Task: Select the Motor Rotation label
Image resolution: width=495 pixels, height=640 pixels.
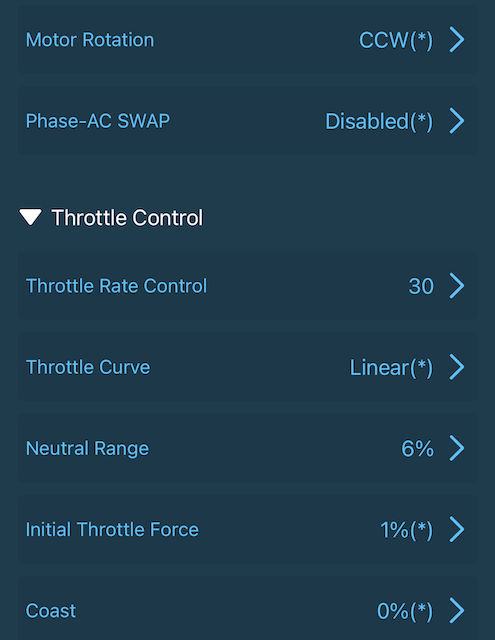Action: point(90,40)
